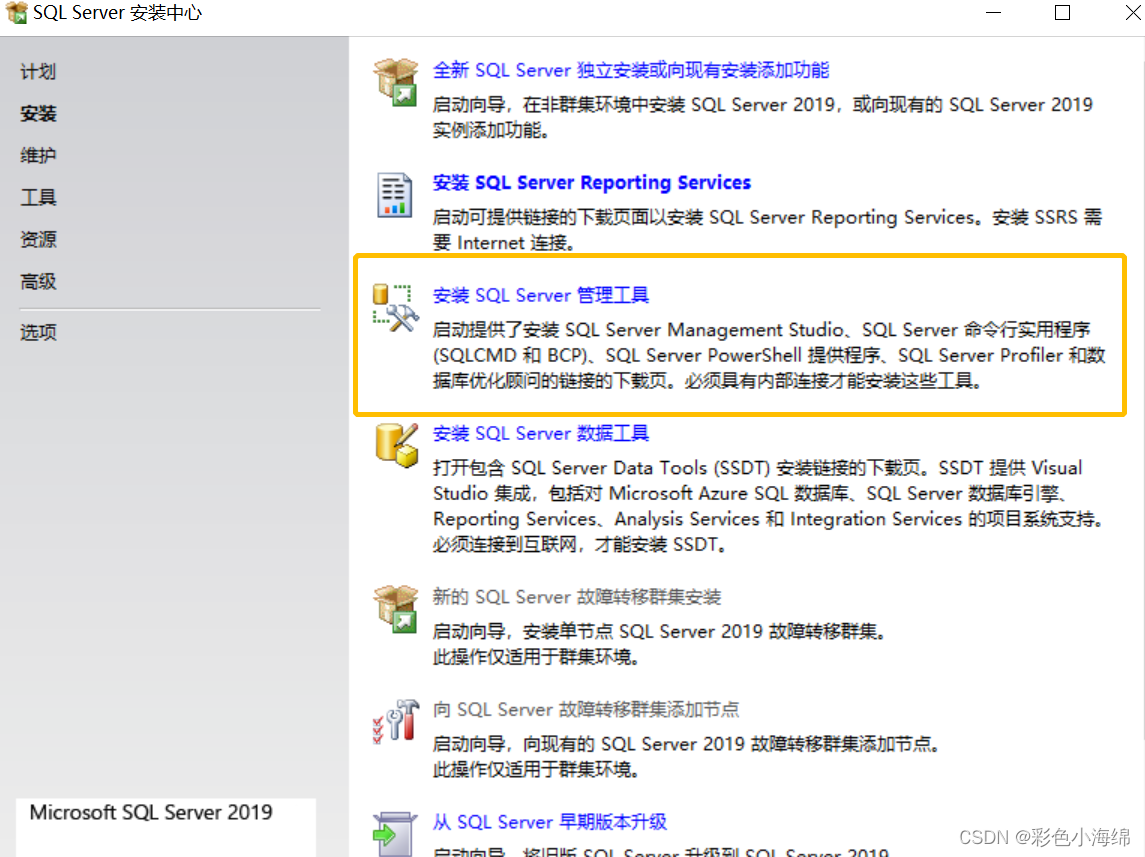Viewport: 1145px width, 857px height.
Task: Click the description starting 启动提供了安装 SQL Server Management Studio
Action: 769,356
